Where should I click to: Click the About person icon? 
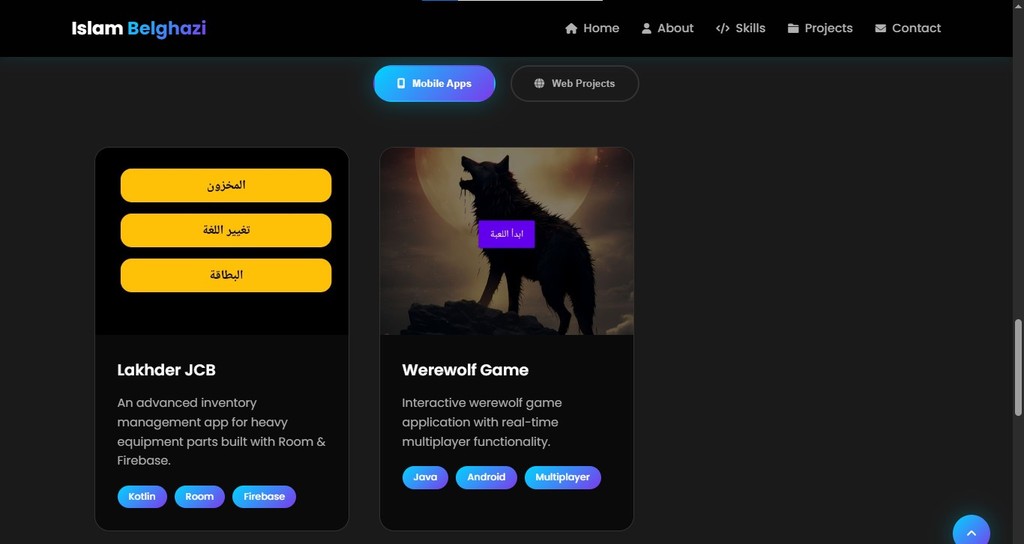click(x=647, y=28)
